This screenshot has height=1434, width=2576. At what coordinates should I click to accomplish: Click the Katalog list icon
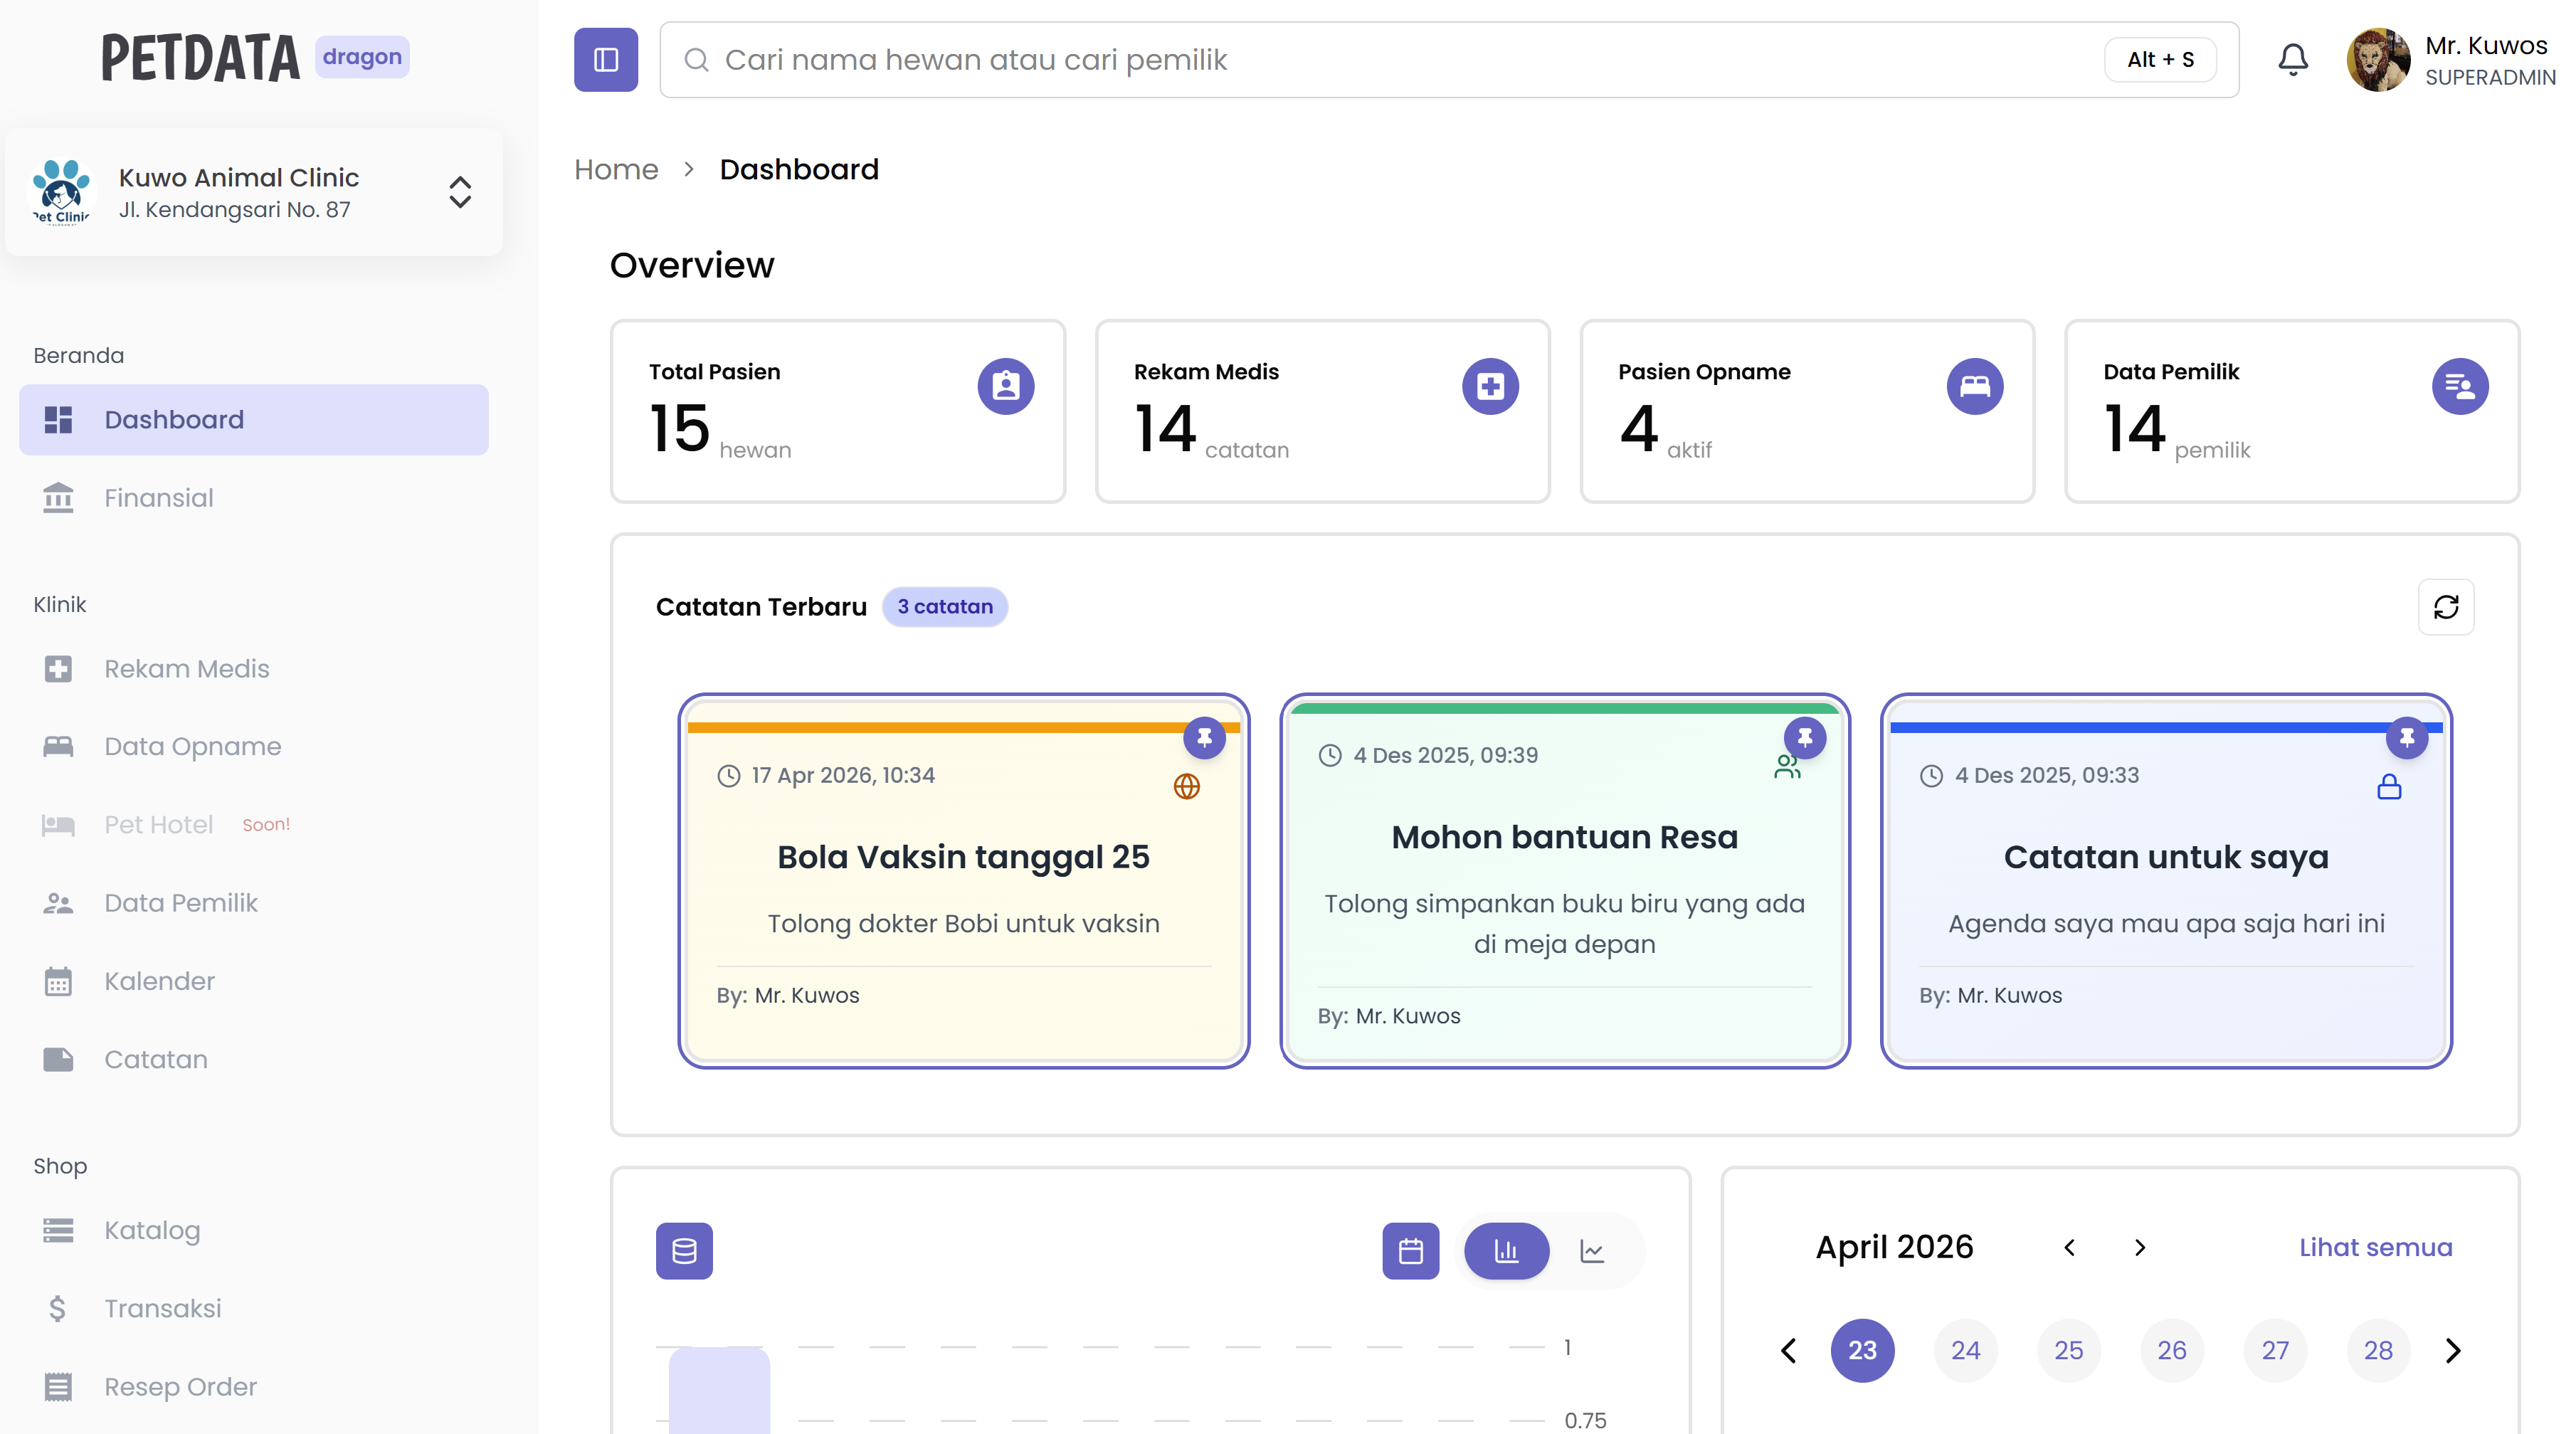(x=58, y=1230)
